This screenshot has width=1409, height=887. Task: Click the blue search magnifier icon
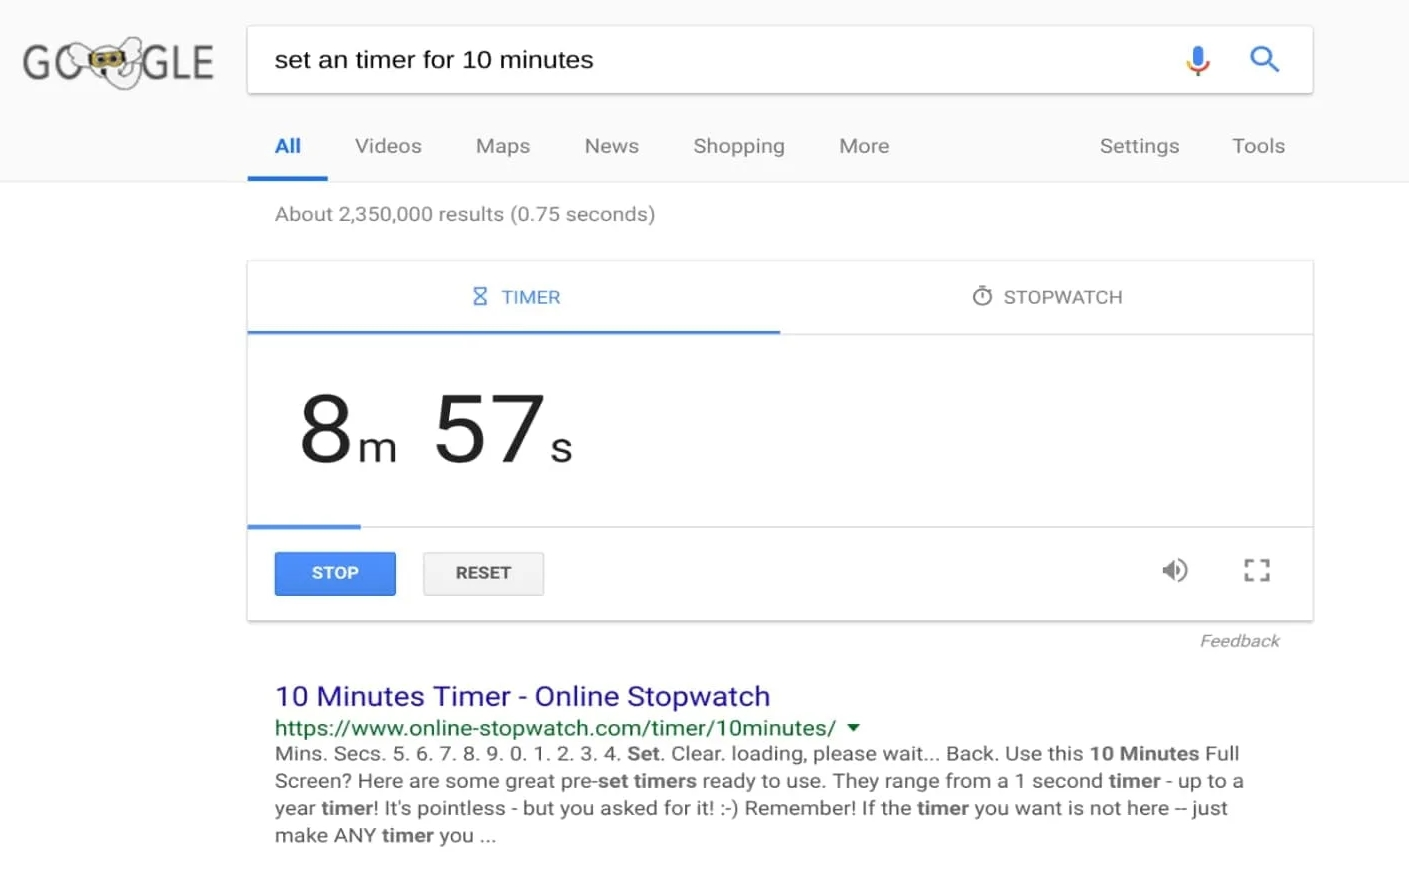pyautogui.click(x=1264, y=59)
